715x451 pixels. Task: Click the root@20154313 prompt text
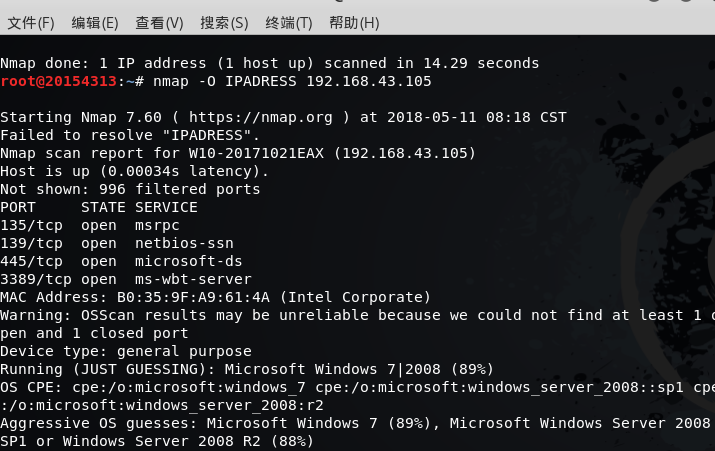[58, 81]
